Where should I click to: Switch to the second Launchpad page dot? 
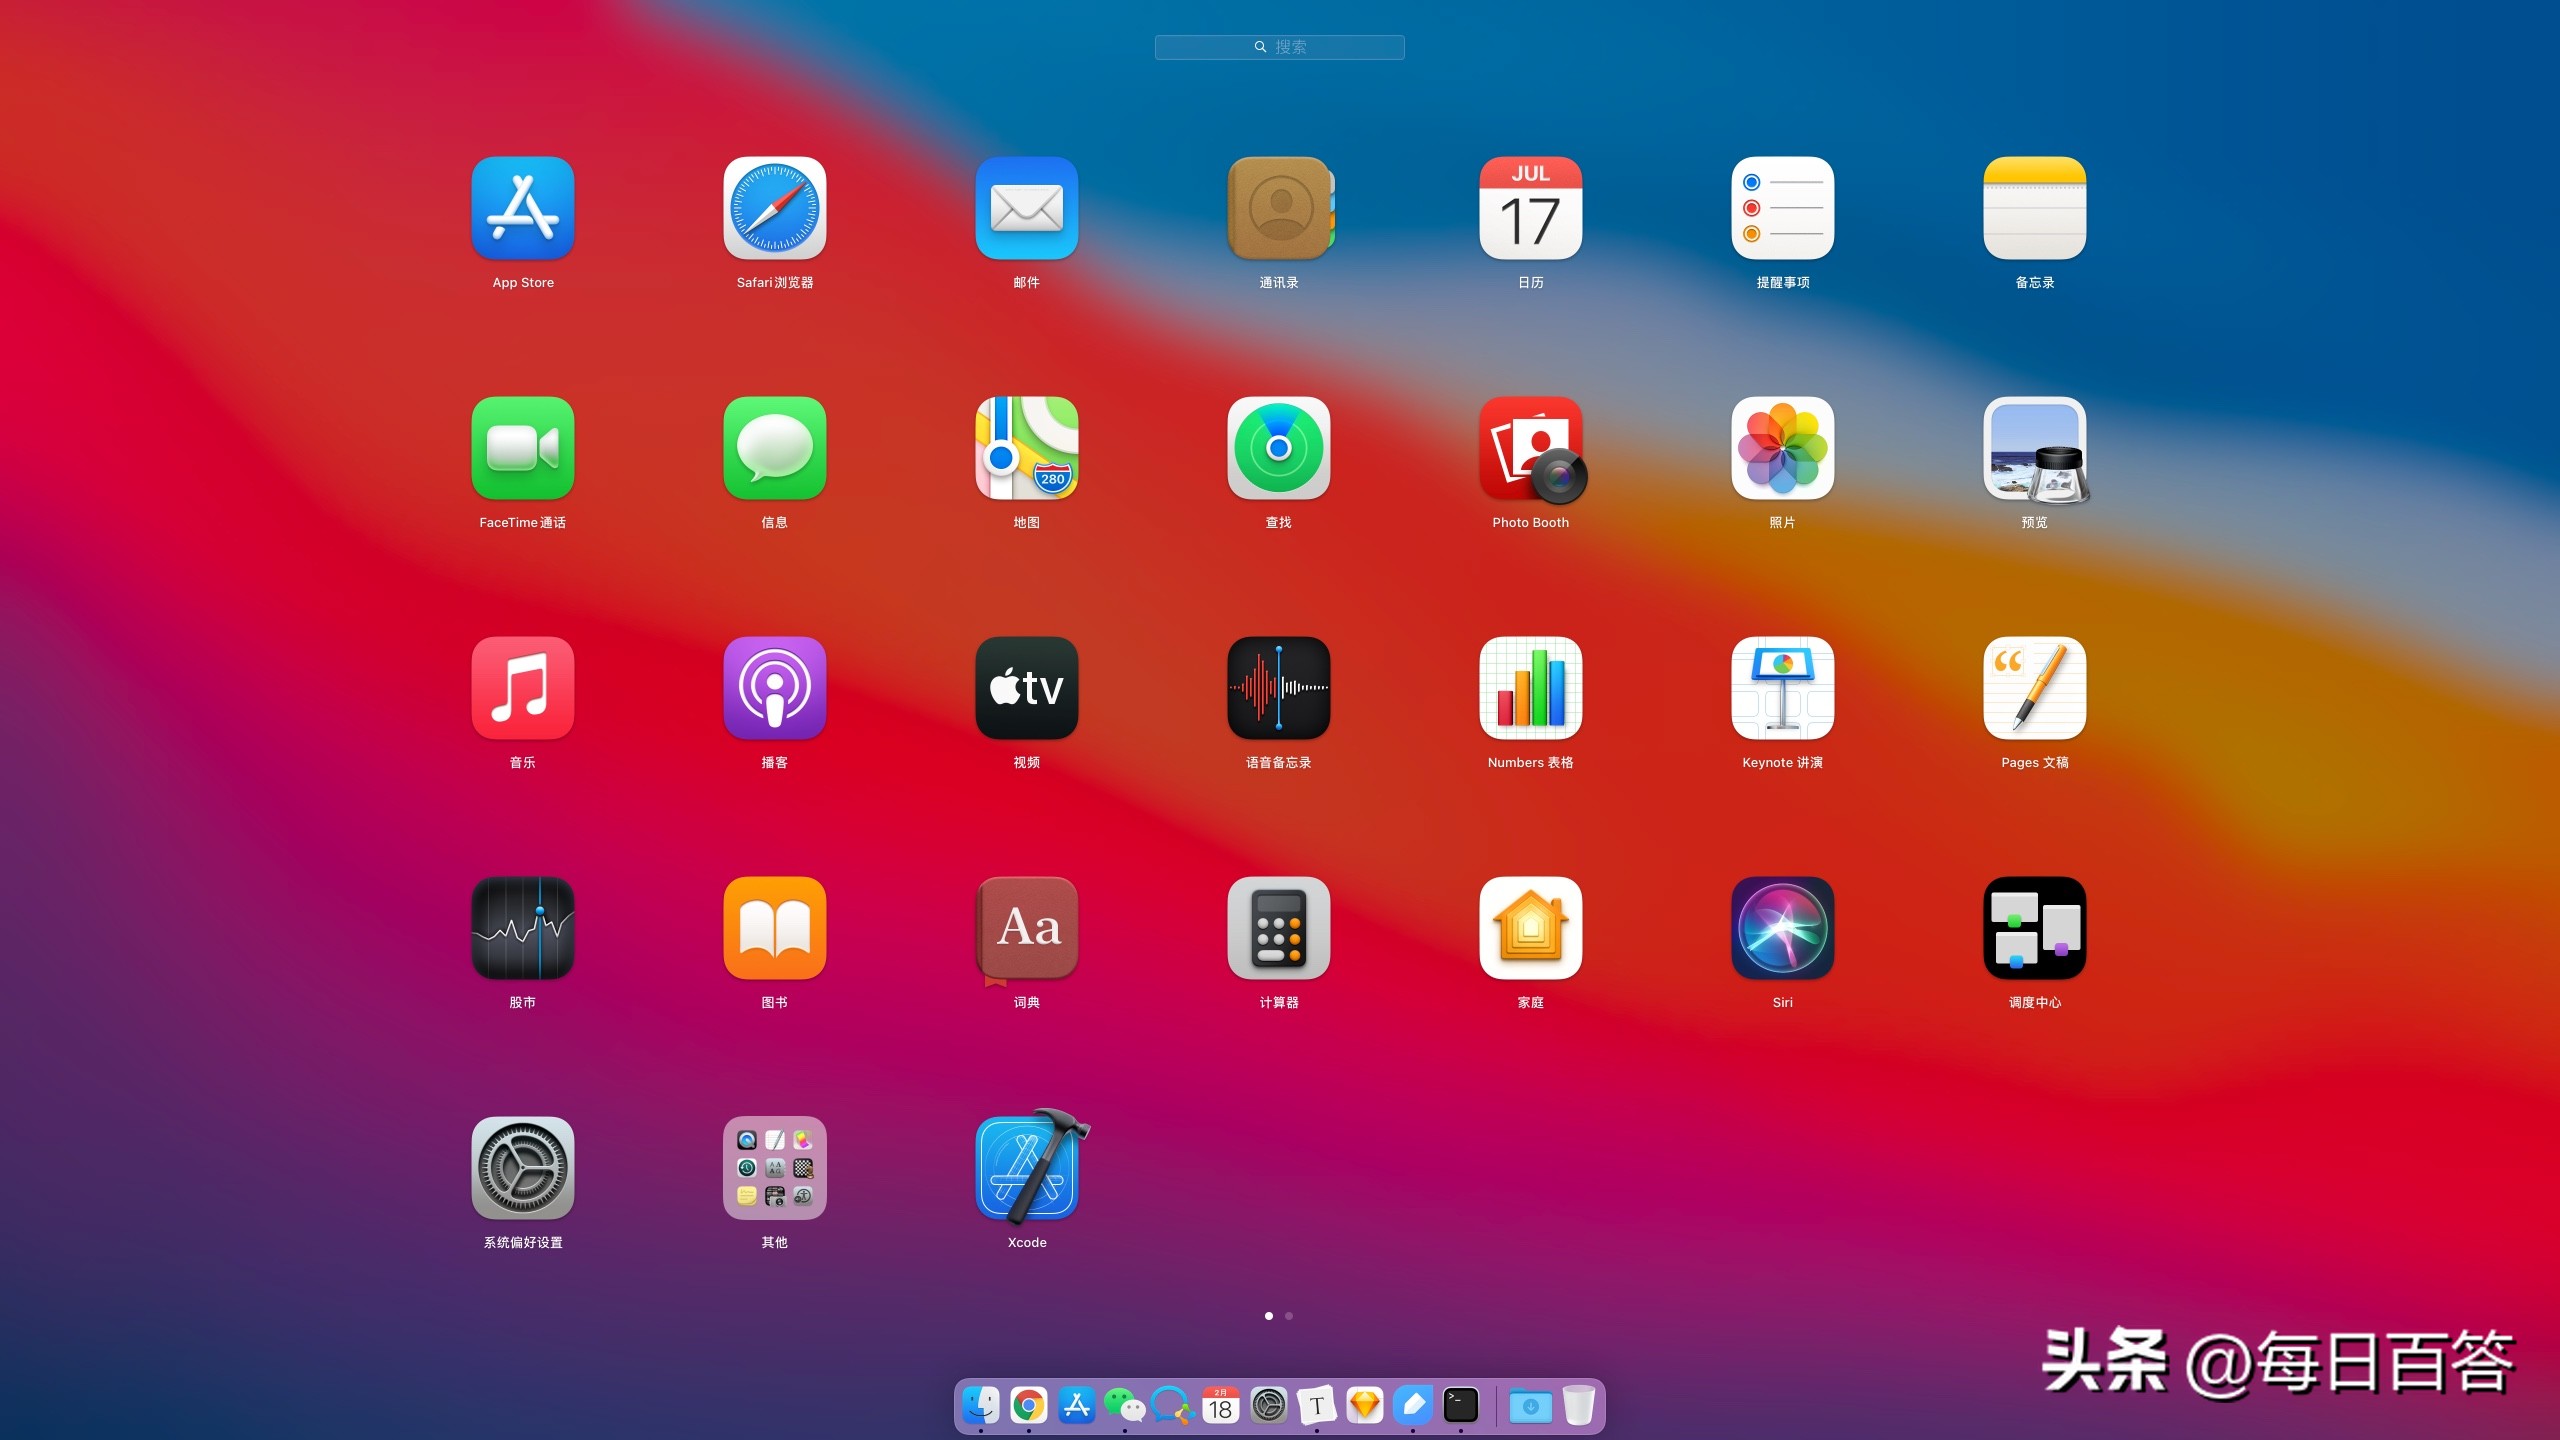click(1290, 1316)
